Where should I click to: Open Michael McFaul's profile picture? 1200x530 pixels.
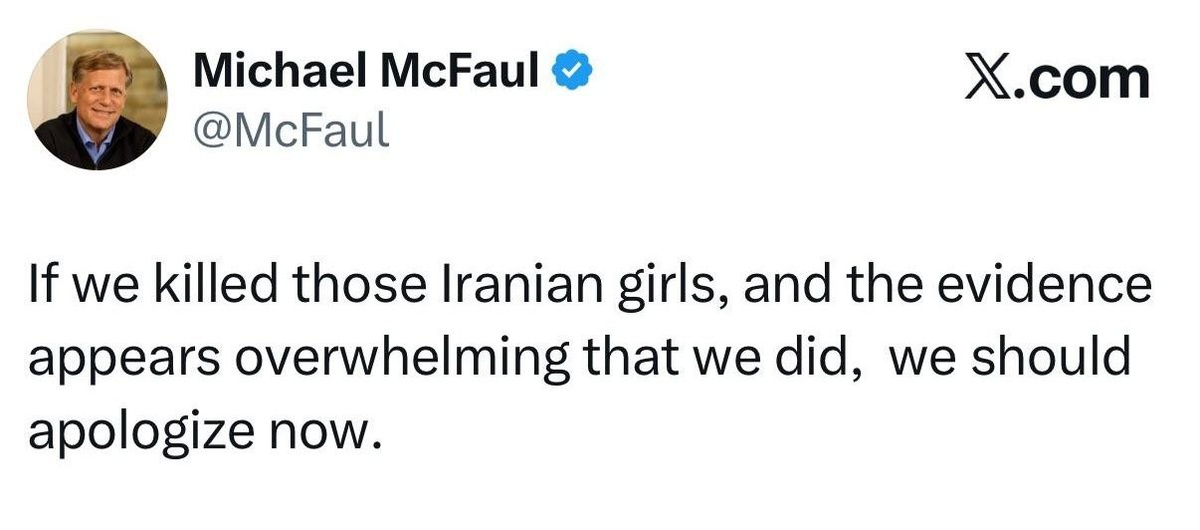(x=97, y=99)
